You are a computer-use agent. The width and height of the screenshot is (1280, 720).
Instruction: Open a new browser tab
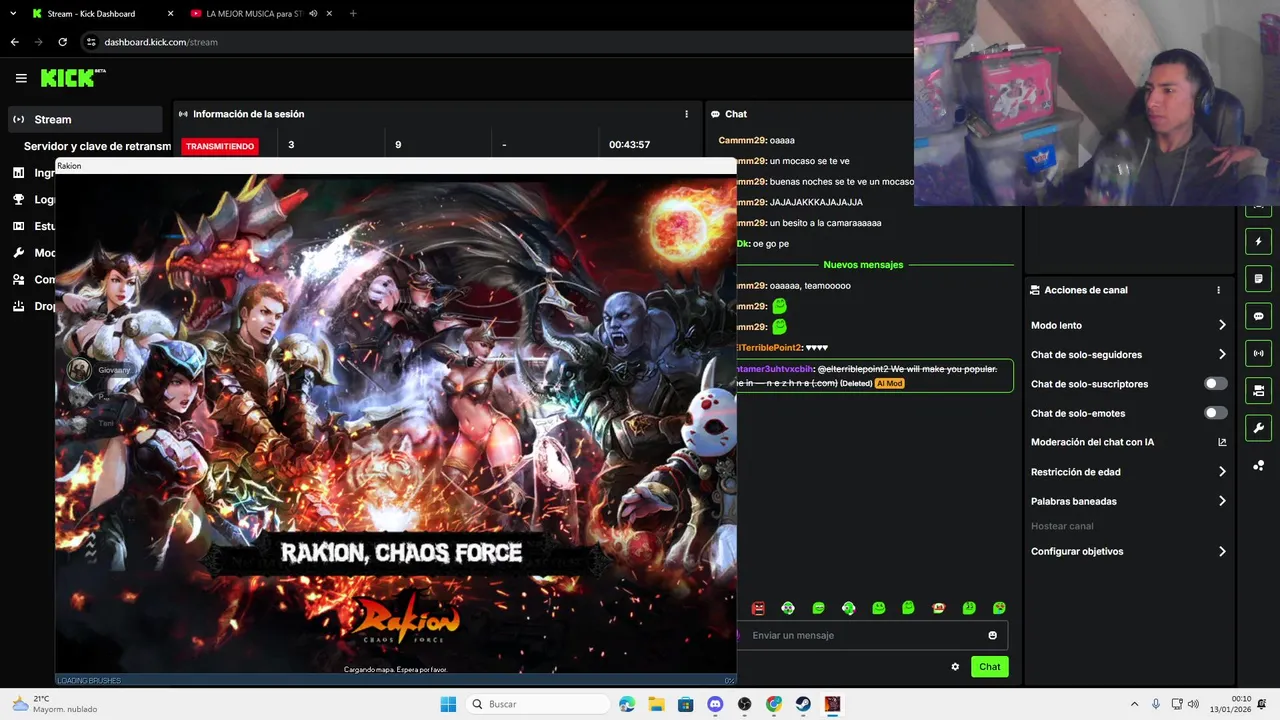tap(353, 14)
